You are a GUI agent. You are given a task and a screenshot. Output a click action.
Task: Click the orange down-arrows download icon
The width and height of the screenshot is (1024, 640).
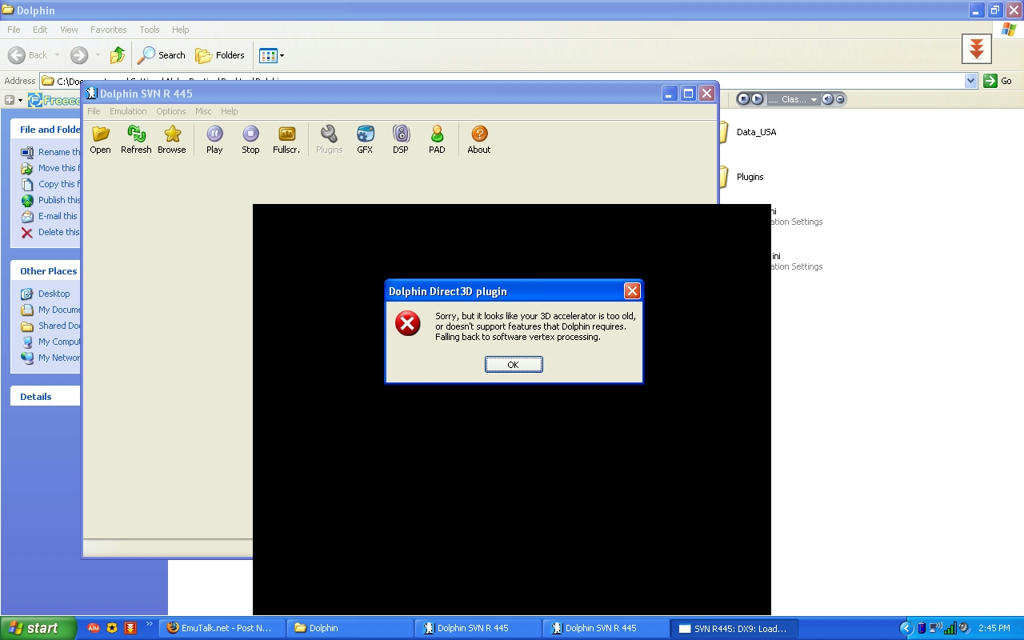pyautogui.click(x=976, y=49)
